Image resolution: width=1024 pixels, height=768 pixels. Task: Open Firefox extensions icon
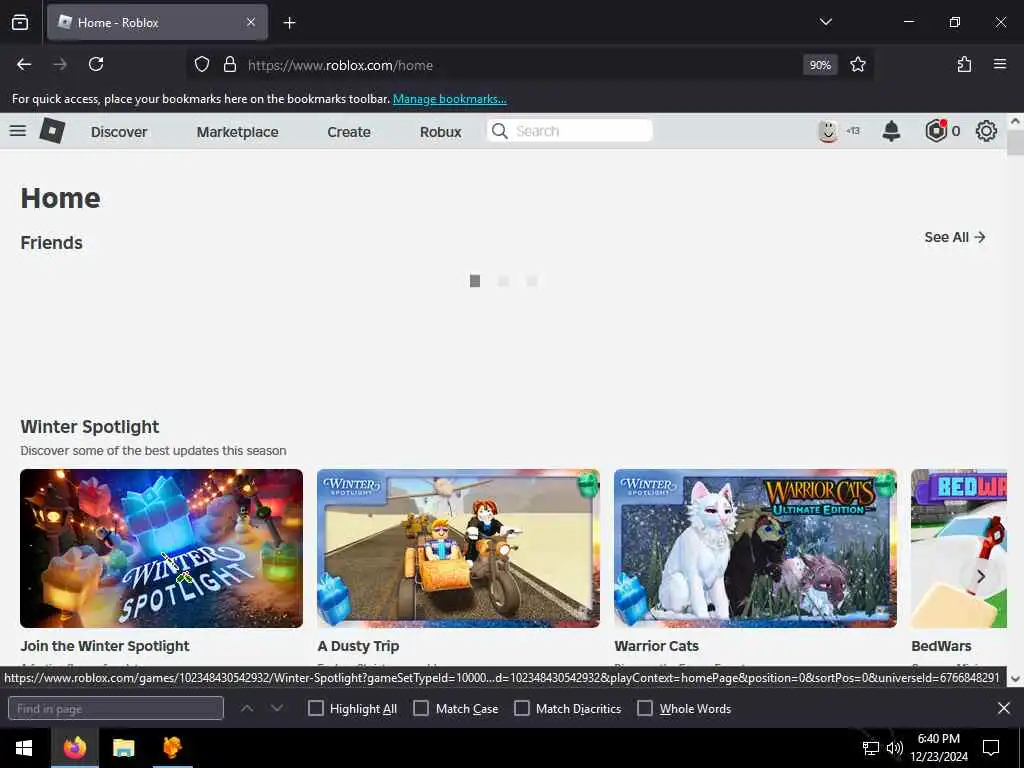click(x=964, y=64)
